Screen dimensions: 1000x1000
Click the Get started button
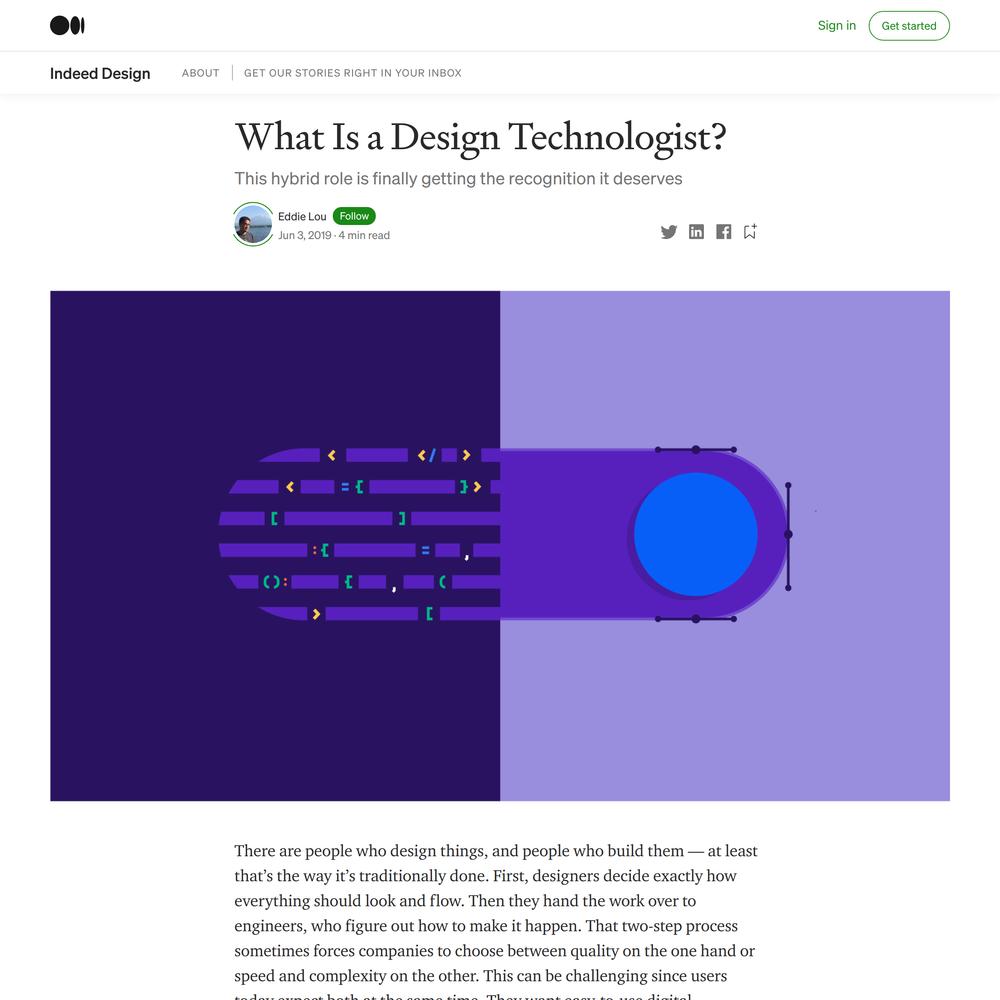pyautogui.click(x=909, y=26)
